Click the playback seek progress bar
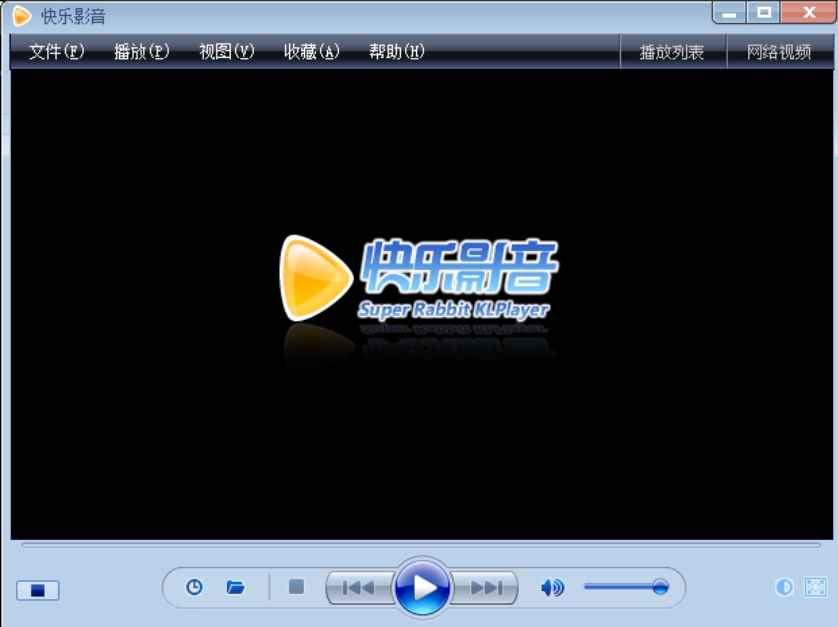 click(421, 545)
